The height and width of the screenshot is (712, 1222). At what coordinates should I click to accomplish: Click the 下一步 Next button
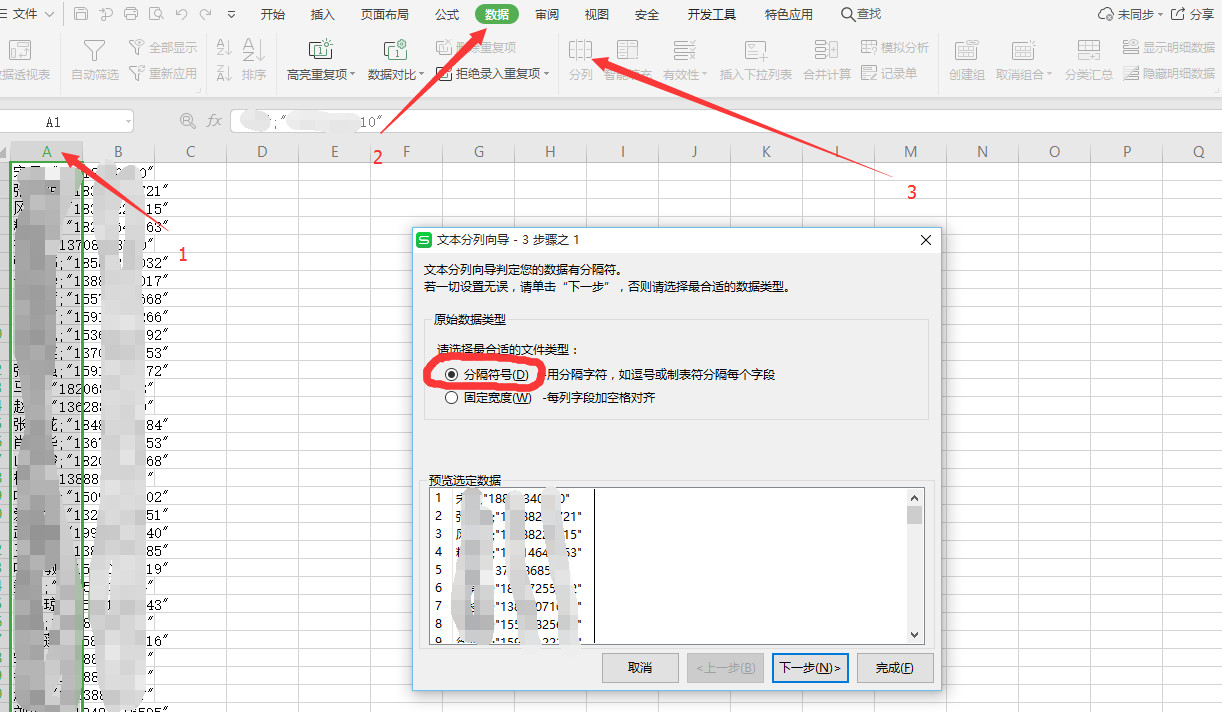coord(809,668)
